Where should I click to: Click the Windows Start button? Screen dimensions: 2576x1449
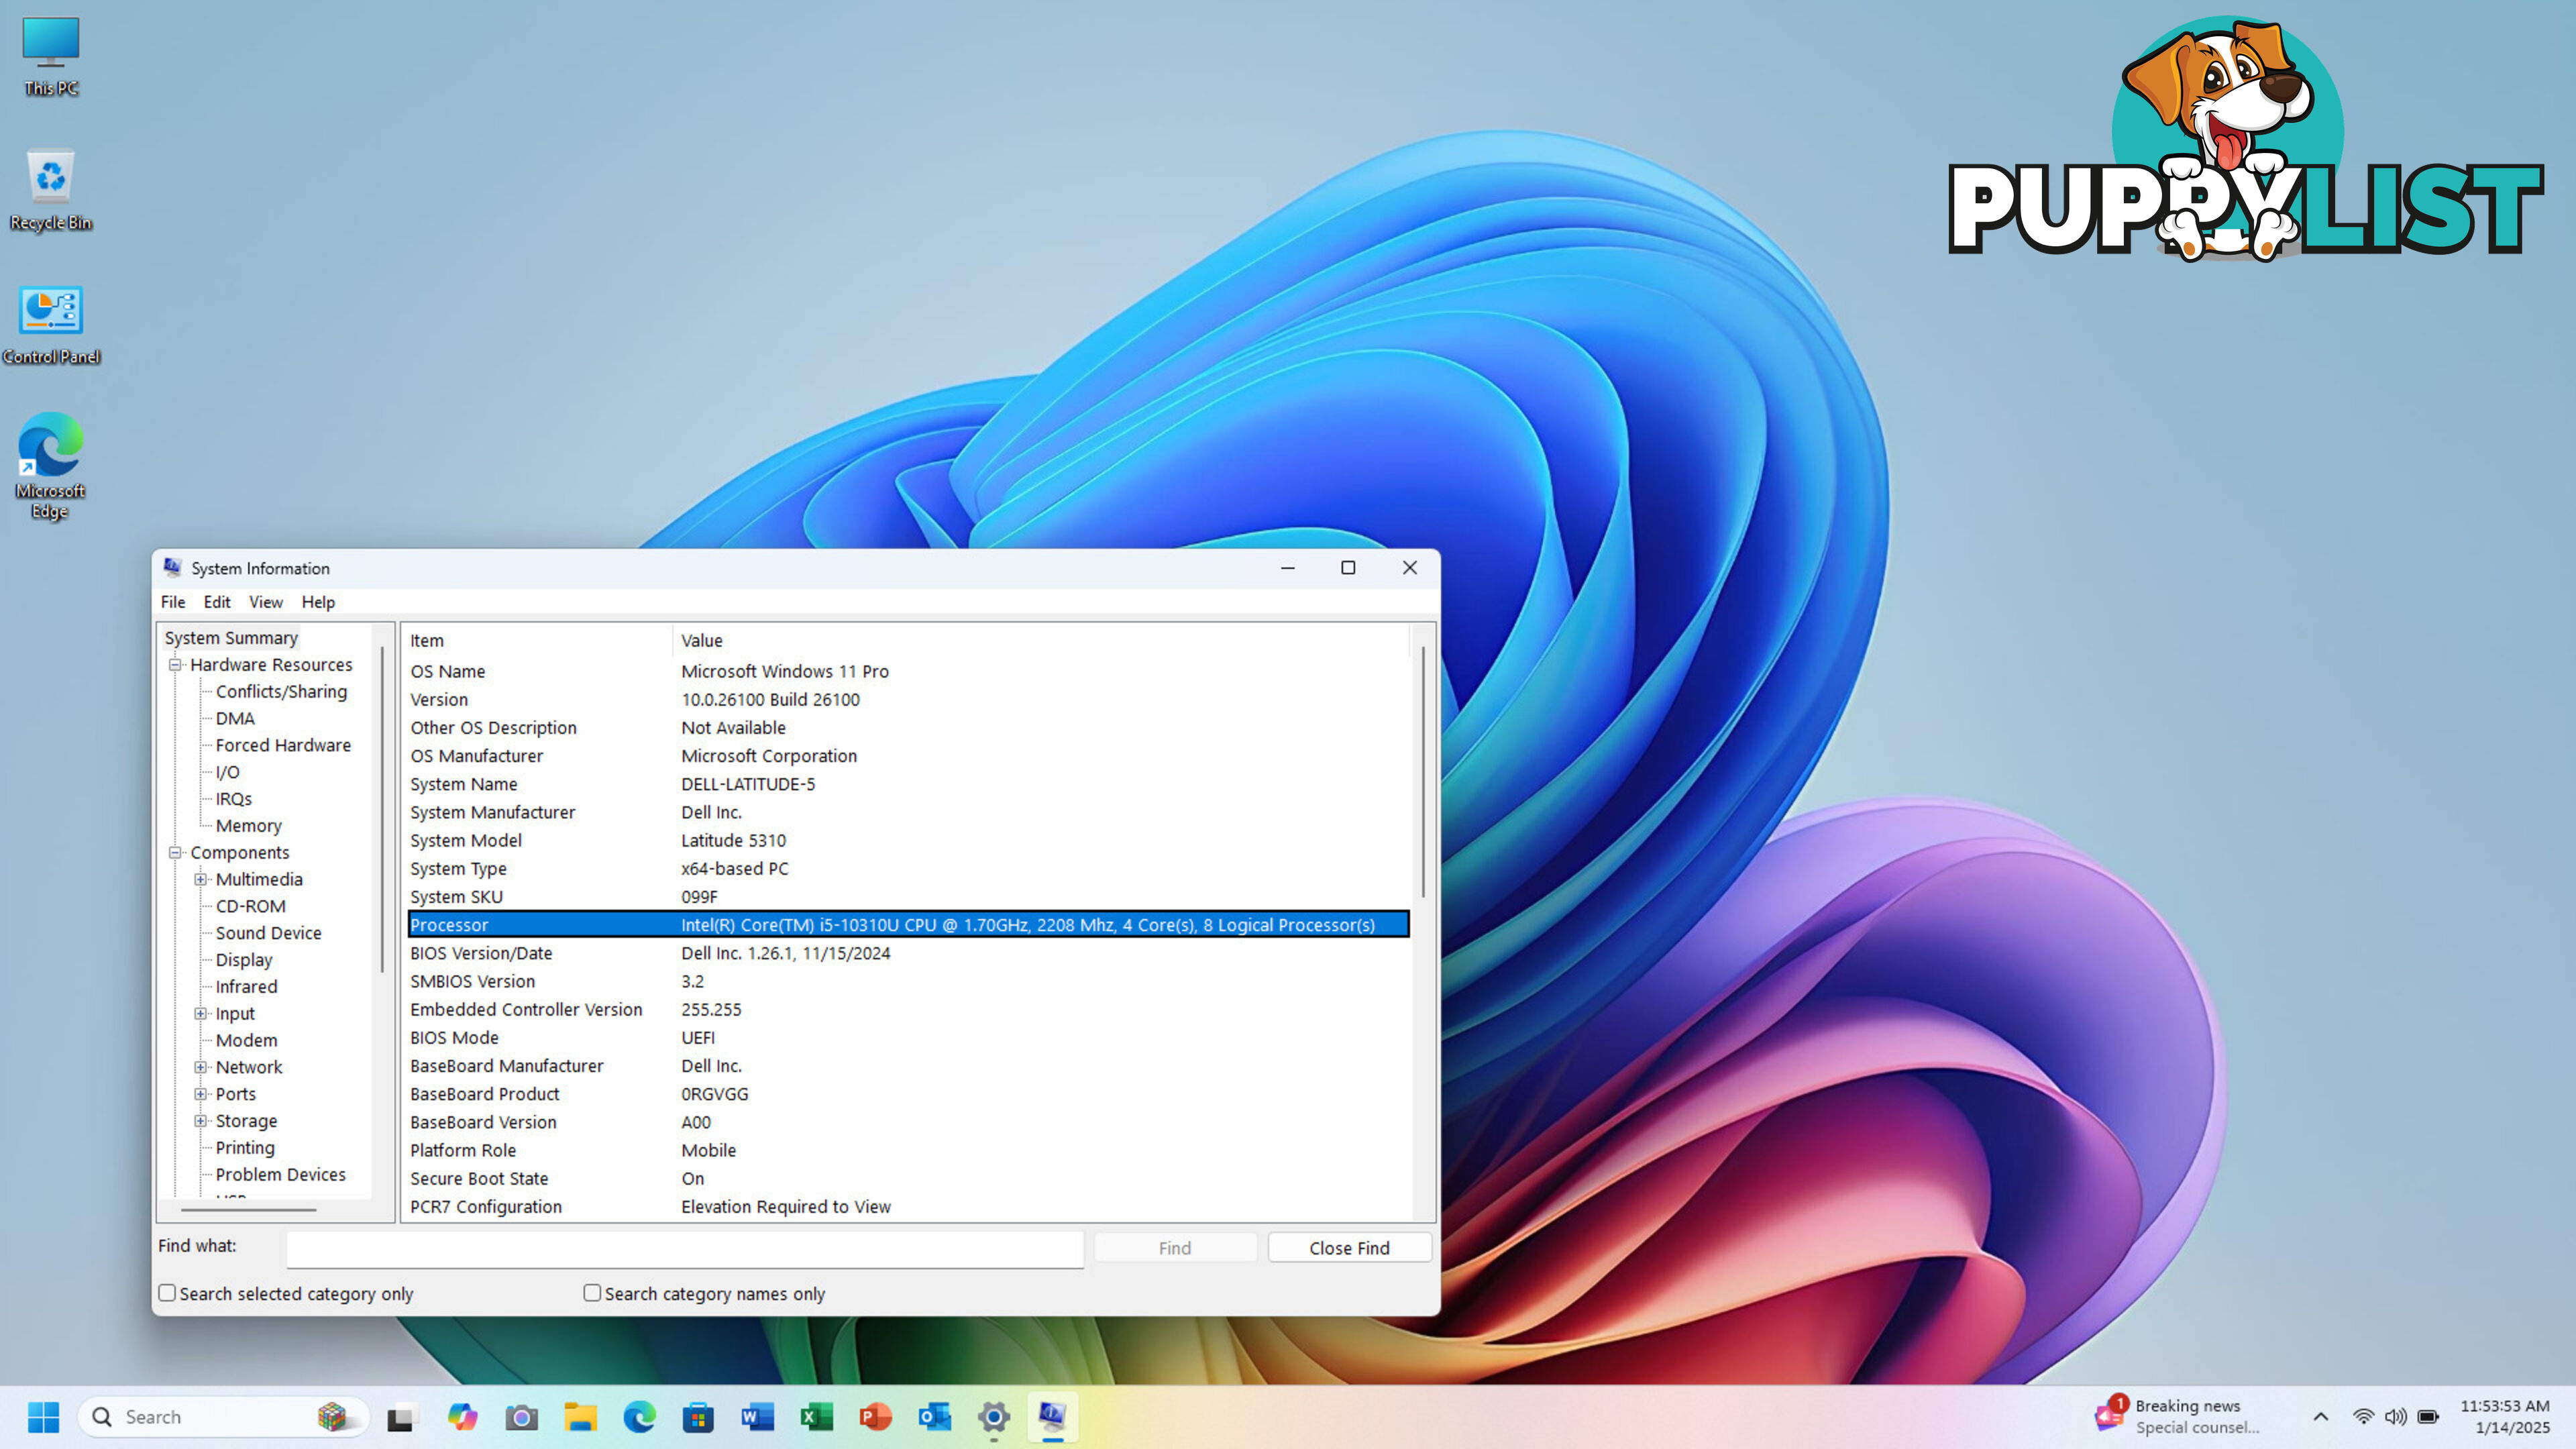(x=43, y=1417)
